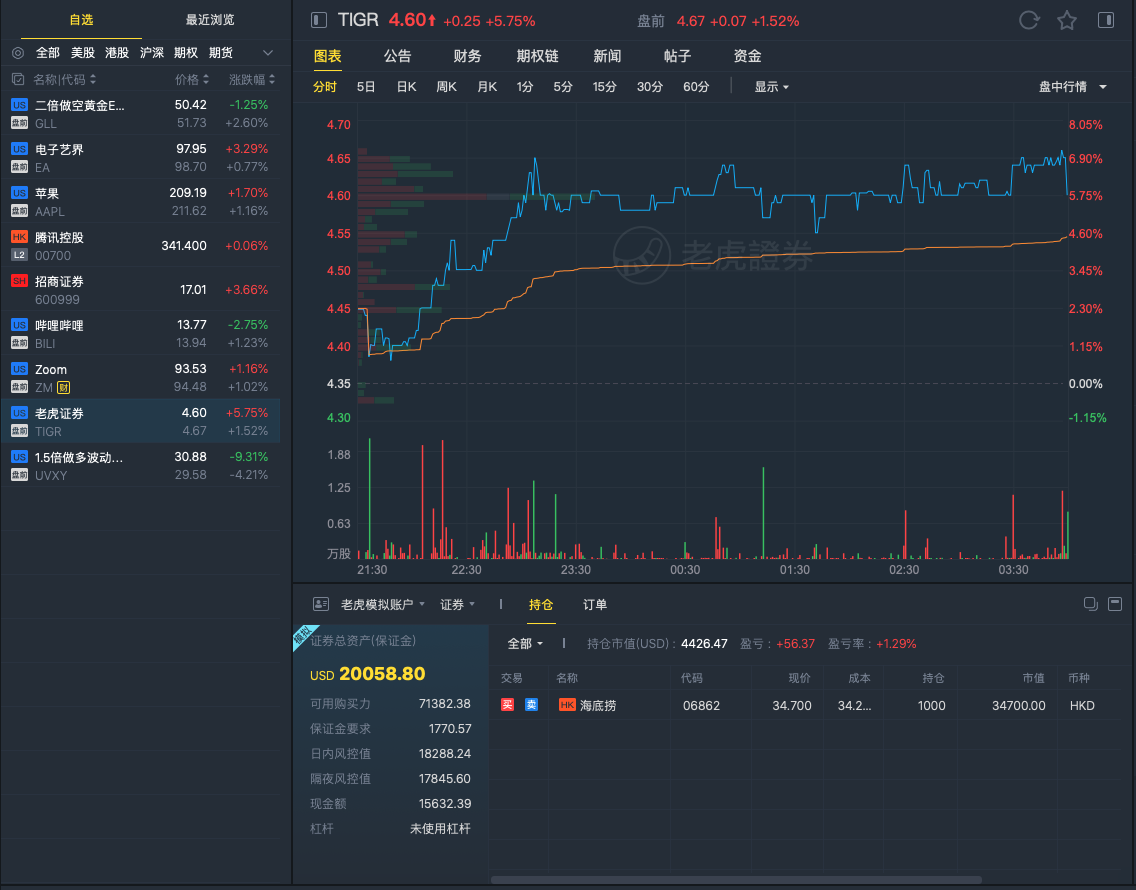This screenshot has width=1136, height=890.
Task: Pop out the account panel into a window
Action: click(x=1090, y=604)
